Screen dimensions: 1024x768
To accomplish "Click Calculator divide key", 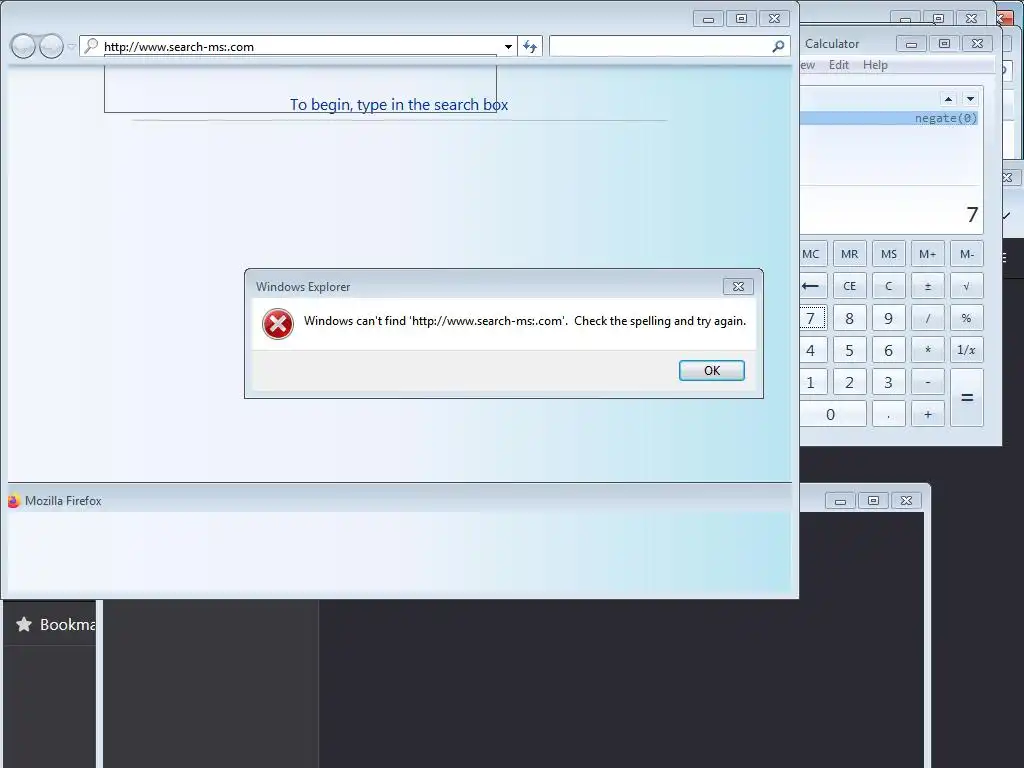I will pyautogui.click(x=927, y=318).
